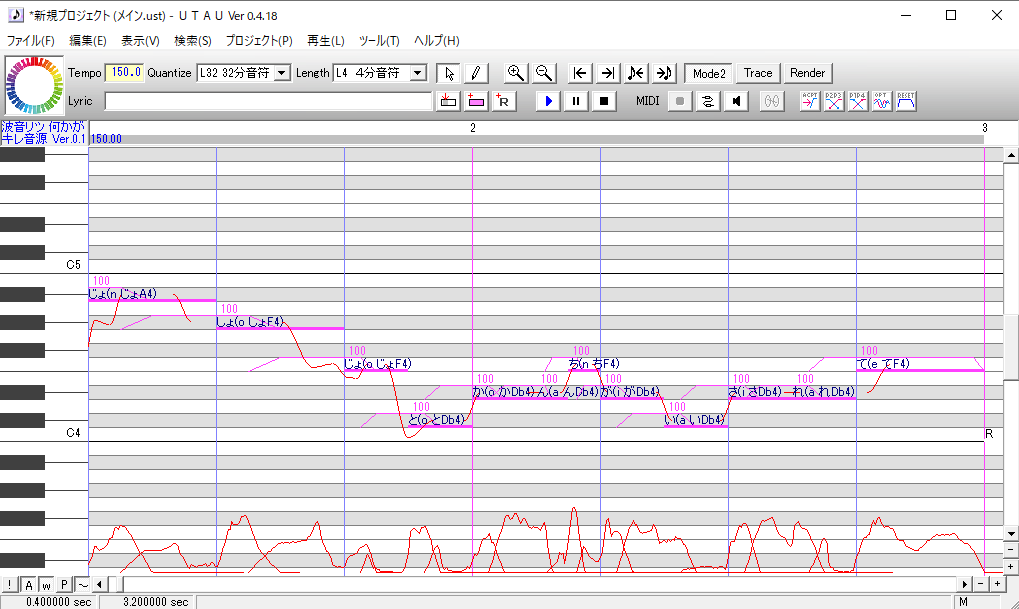Click the Lyric input field
Image resolution: width=1019 pixels, height=609 pixels.
click(268, 101)
